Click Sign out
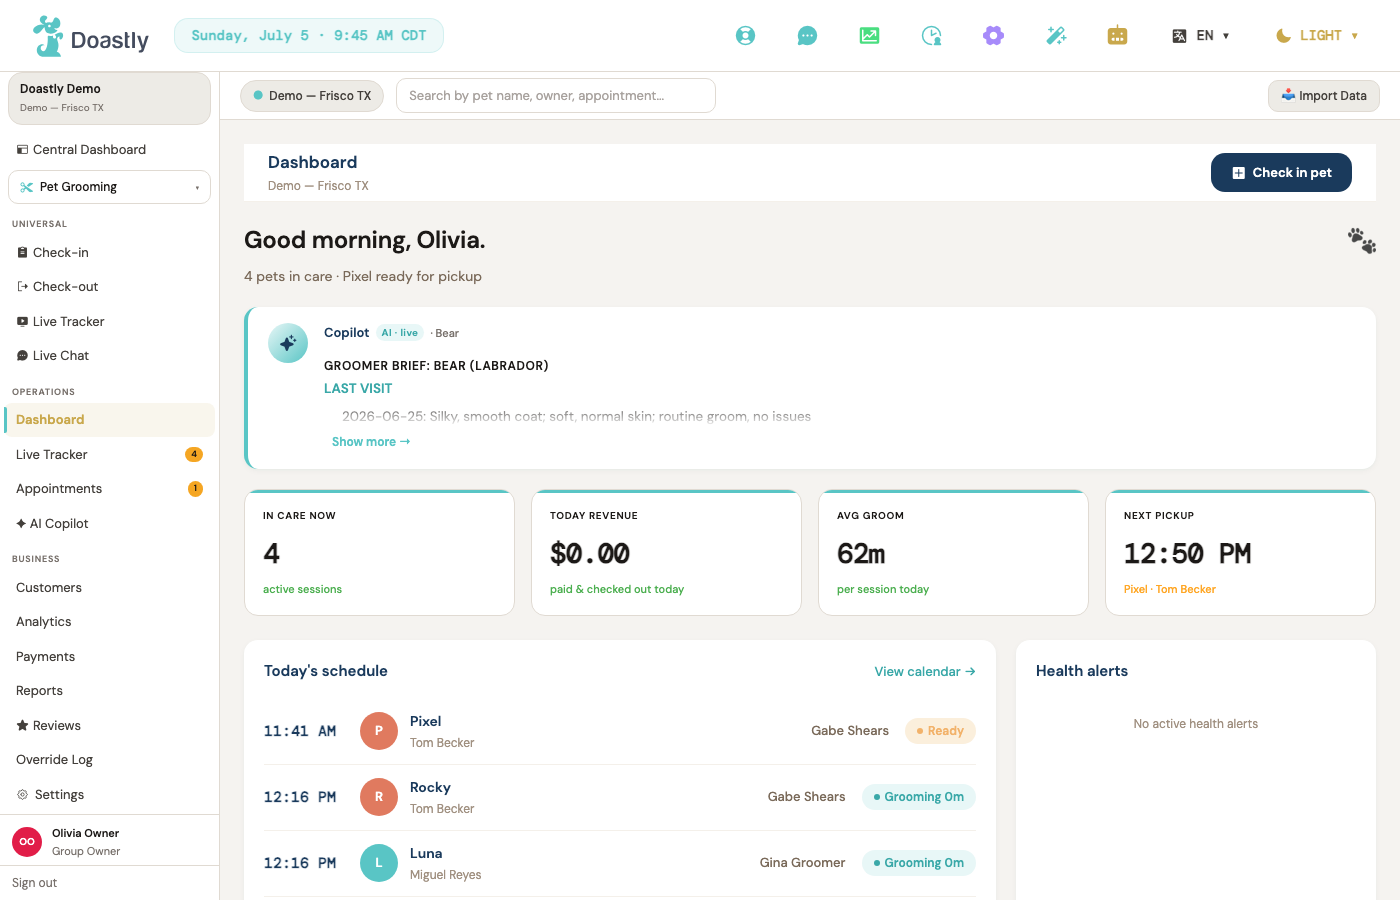The image size is (1400, 900). (x=34, y=883)
